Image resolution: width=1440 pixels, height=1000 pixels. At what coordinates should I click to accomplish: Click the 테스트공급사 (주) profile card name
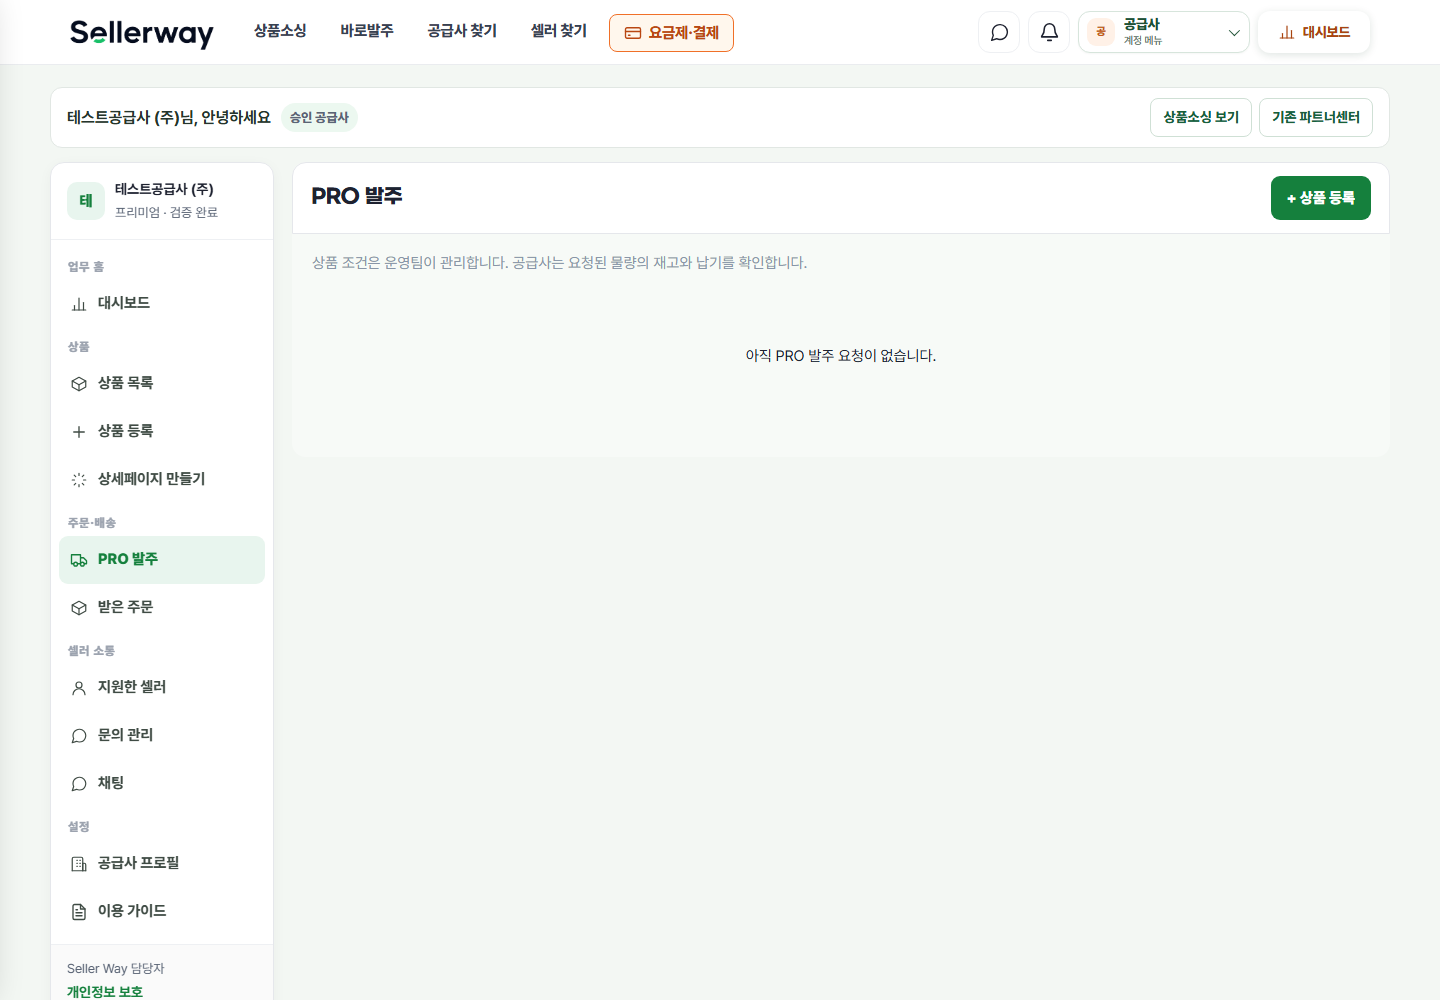164,189
